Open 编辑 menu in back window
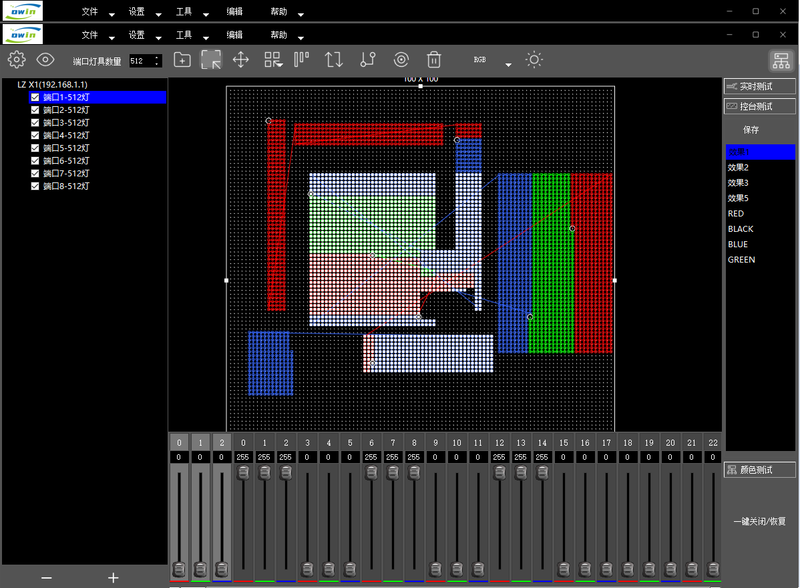800x588 pixels. tap(235, 11)
